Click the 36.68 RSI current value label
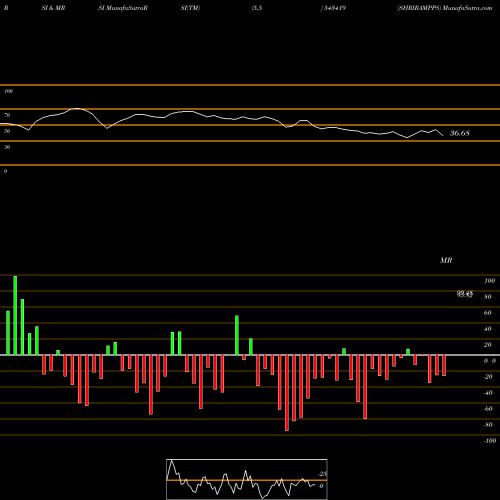The image size is (500, 500). pos(460,133)
